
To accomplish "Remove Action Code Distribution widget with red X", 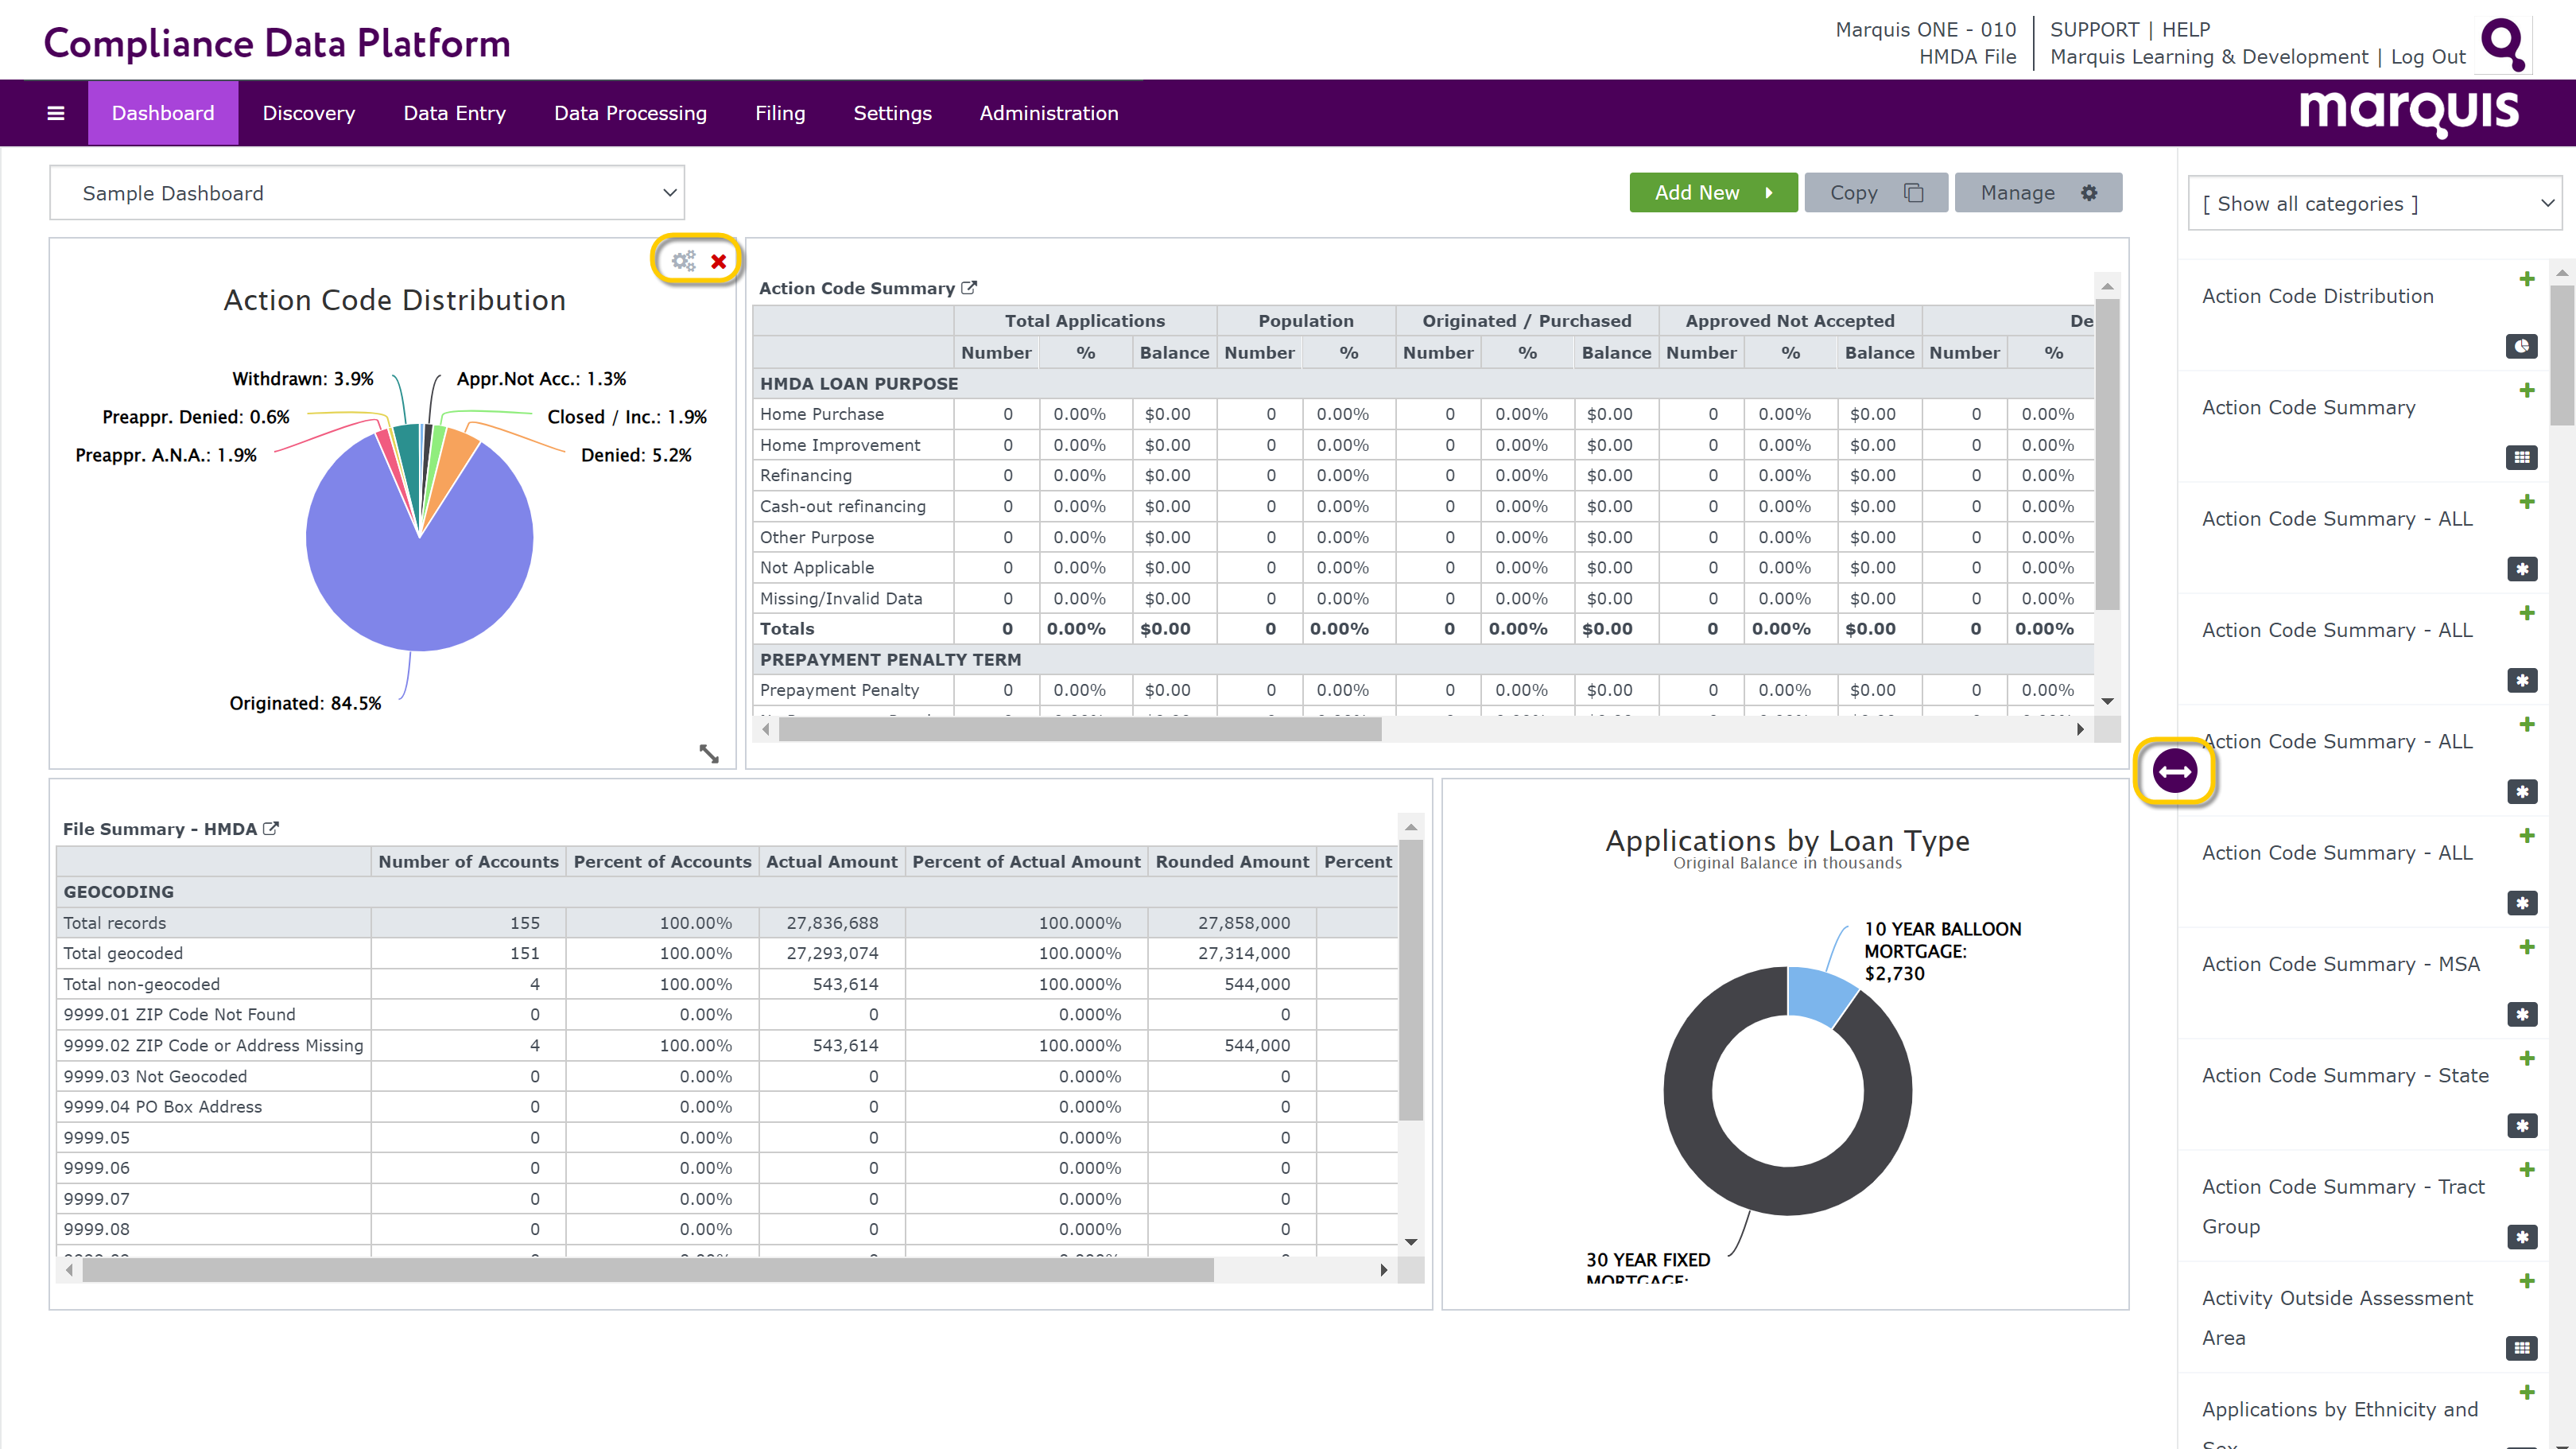I will point(718,262).
